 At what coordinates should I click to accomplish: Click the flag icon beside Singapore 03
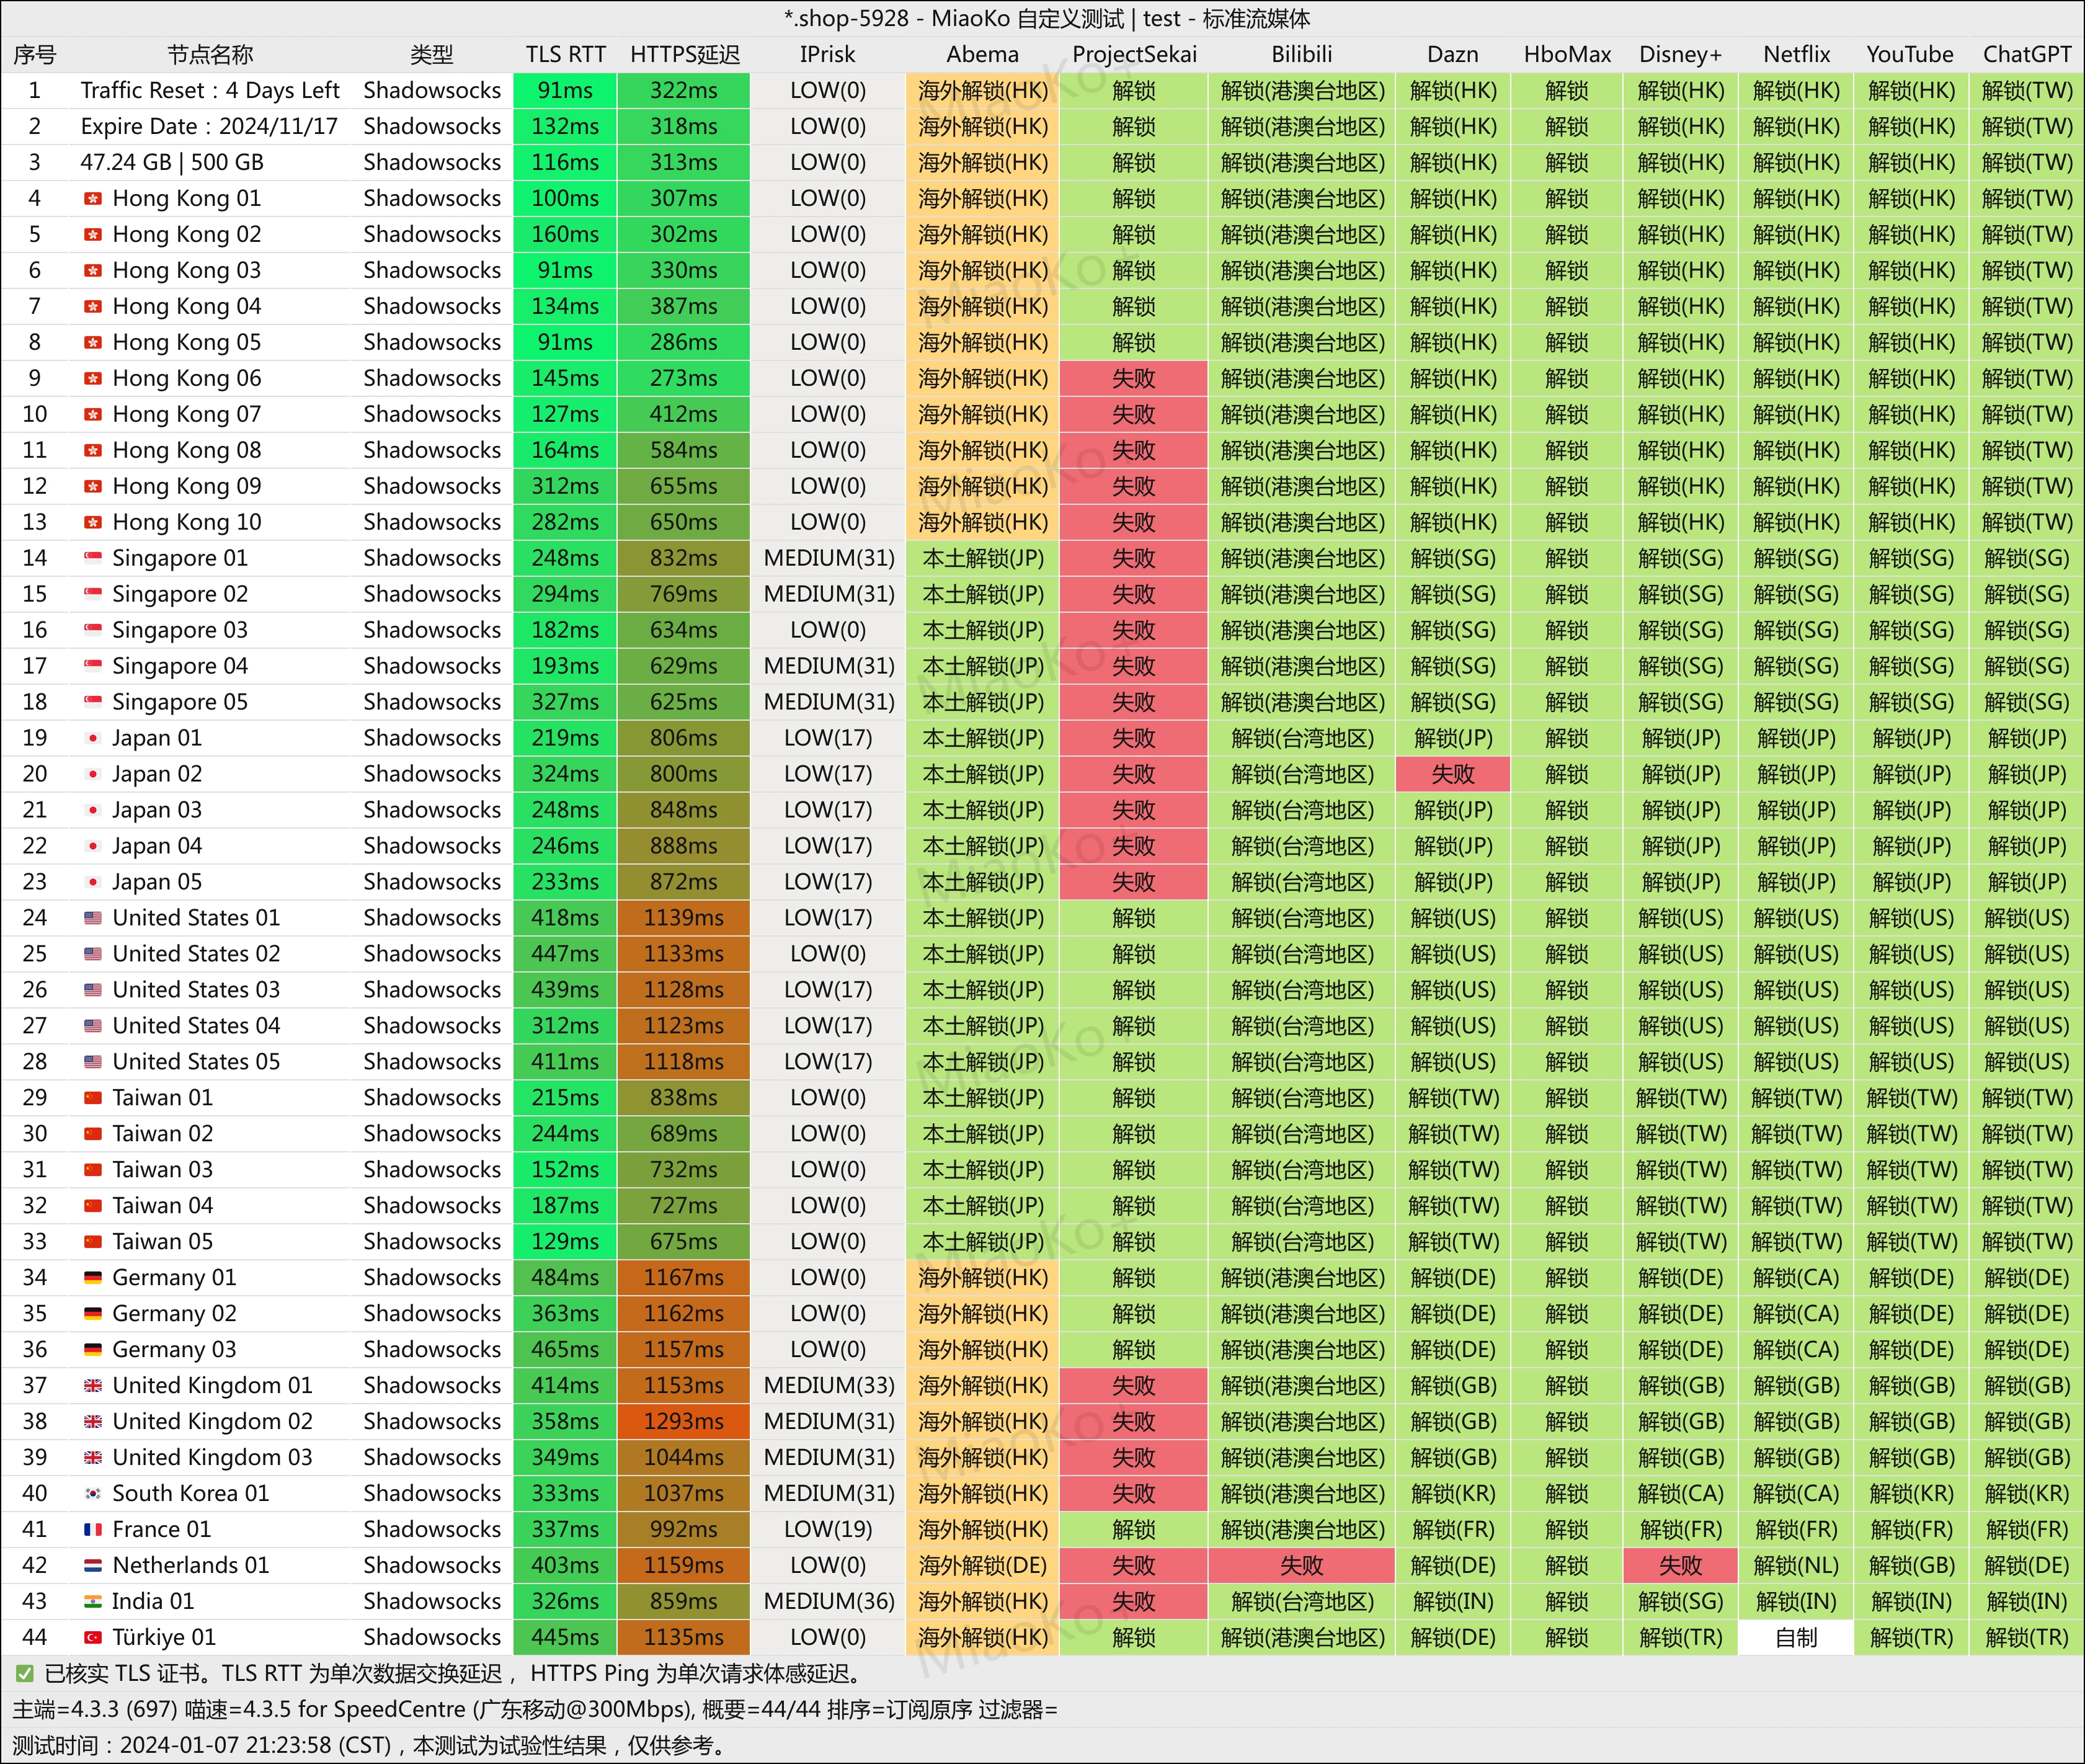click(93, 631)
